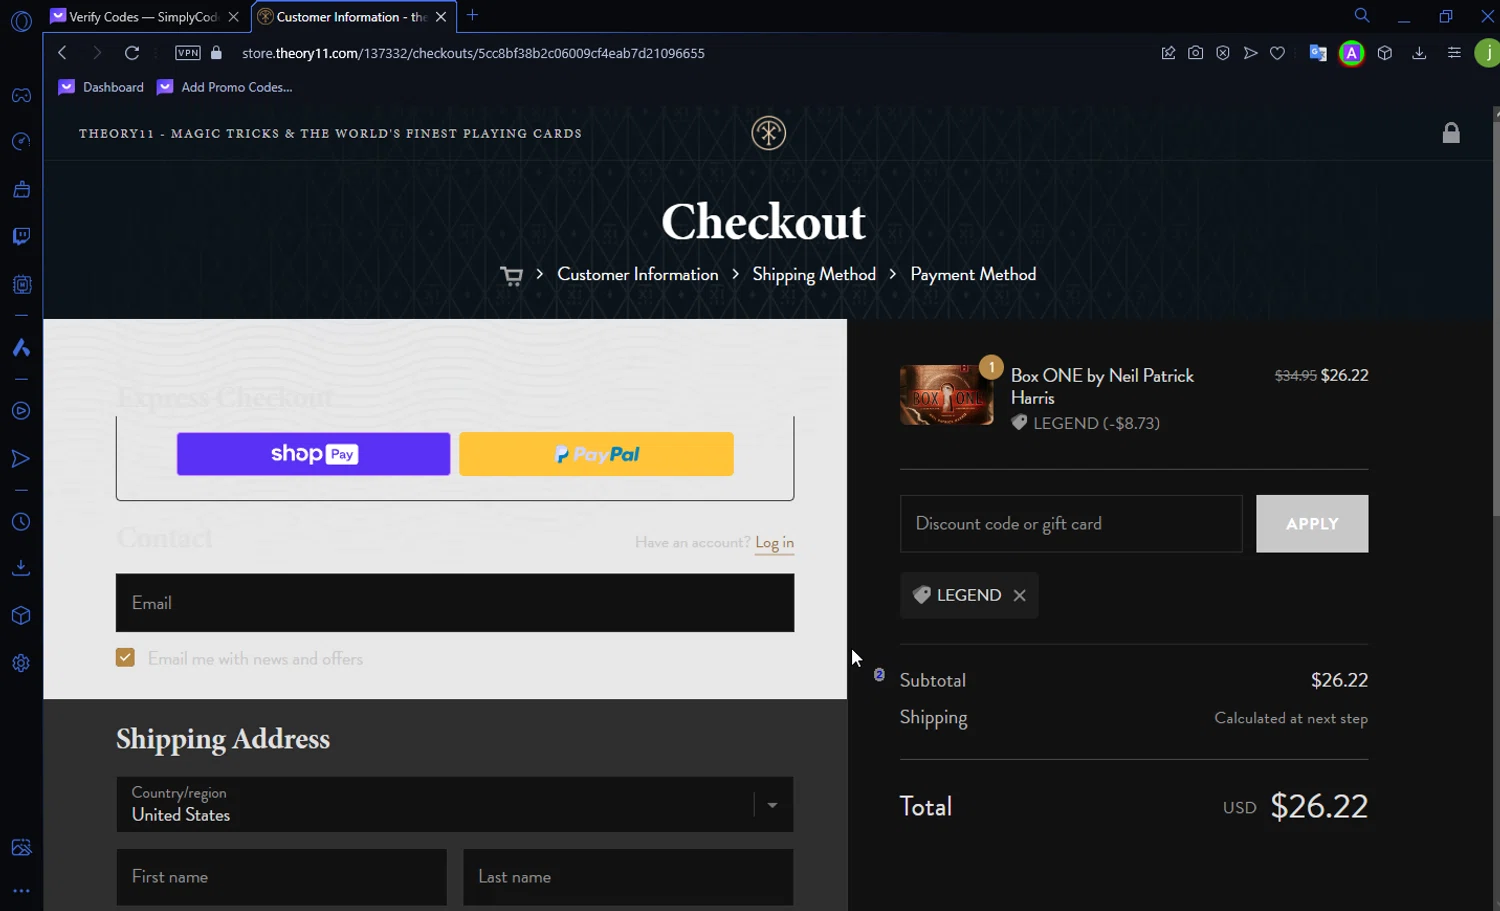Open the Player sidebar icon

pyautogui.click(x=21, y=411)
